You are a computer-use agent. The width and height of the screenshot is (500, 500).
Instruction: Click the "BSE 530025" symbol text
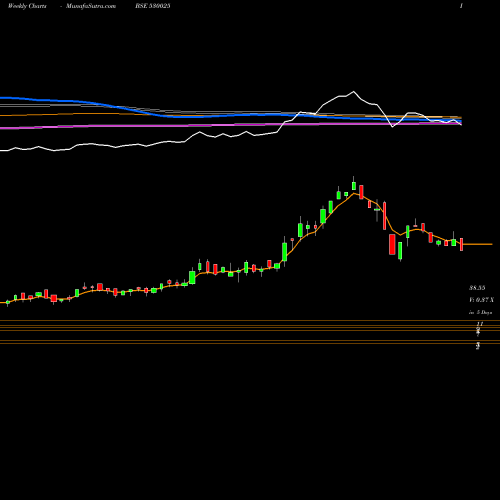point(153,6)
